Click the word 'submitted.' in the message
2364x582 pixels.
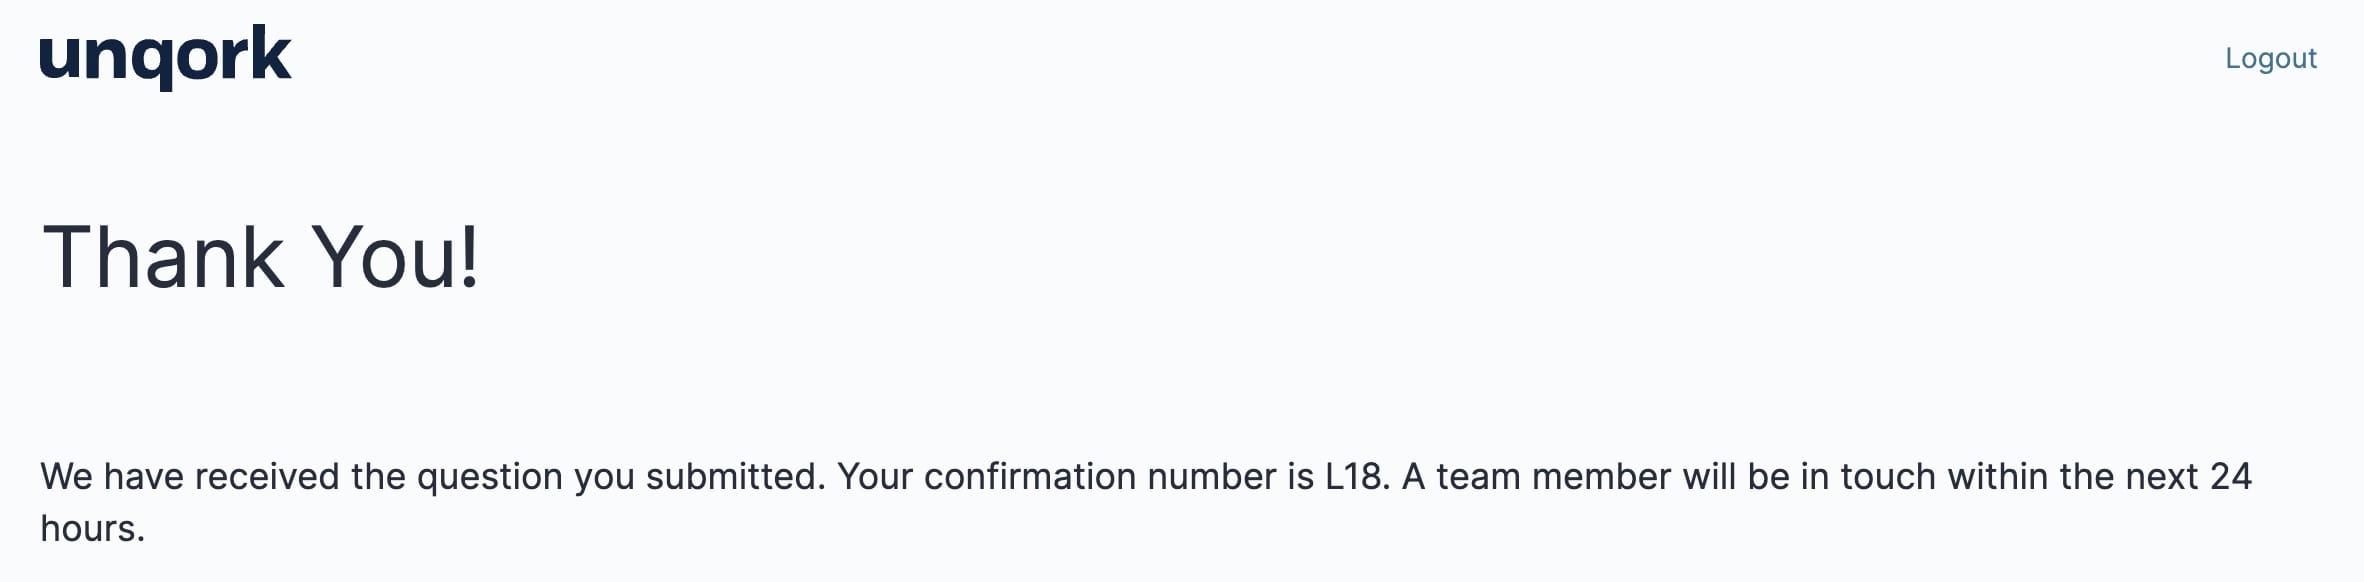tap(736, 476)
